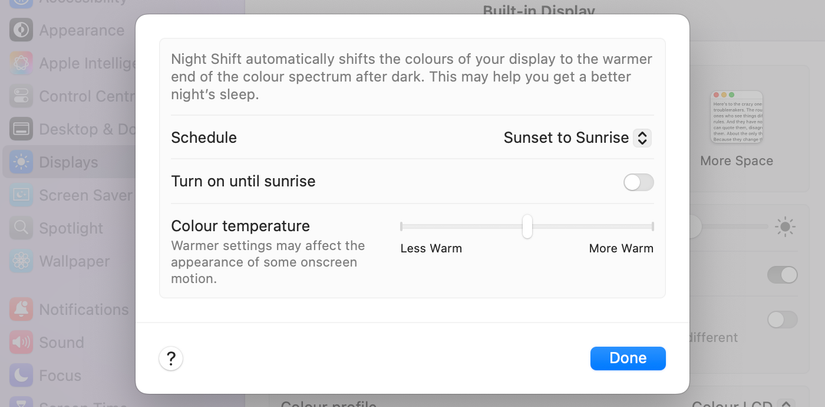
Task: Select the Focus moon icon
Action: (21, 375)
